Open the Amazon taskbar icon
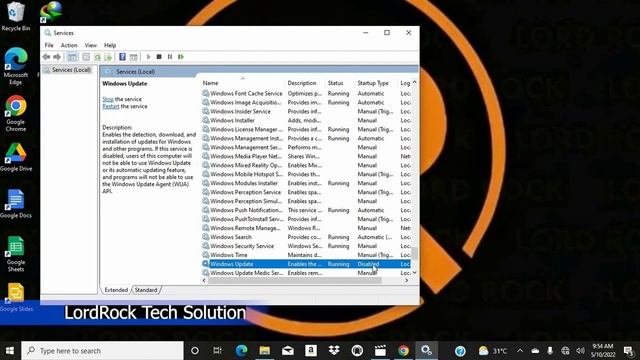This screenshot has height=360, width=640. (x=311, y=351)
